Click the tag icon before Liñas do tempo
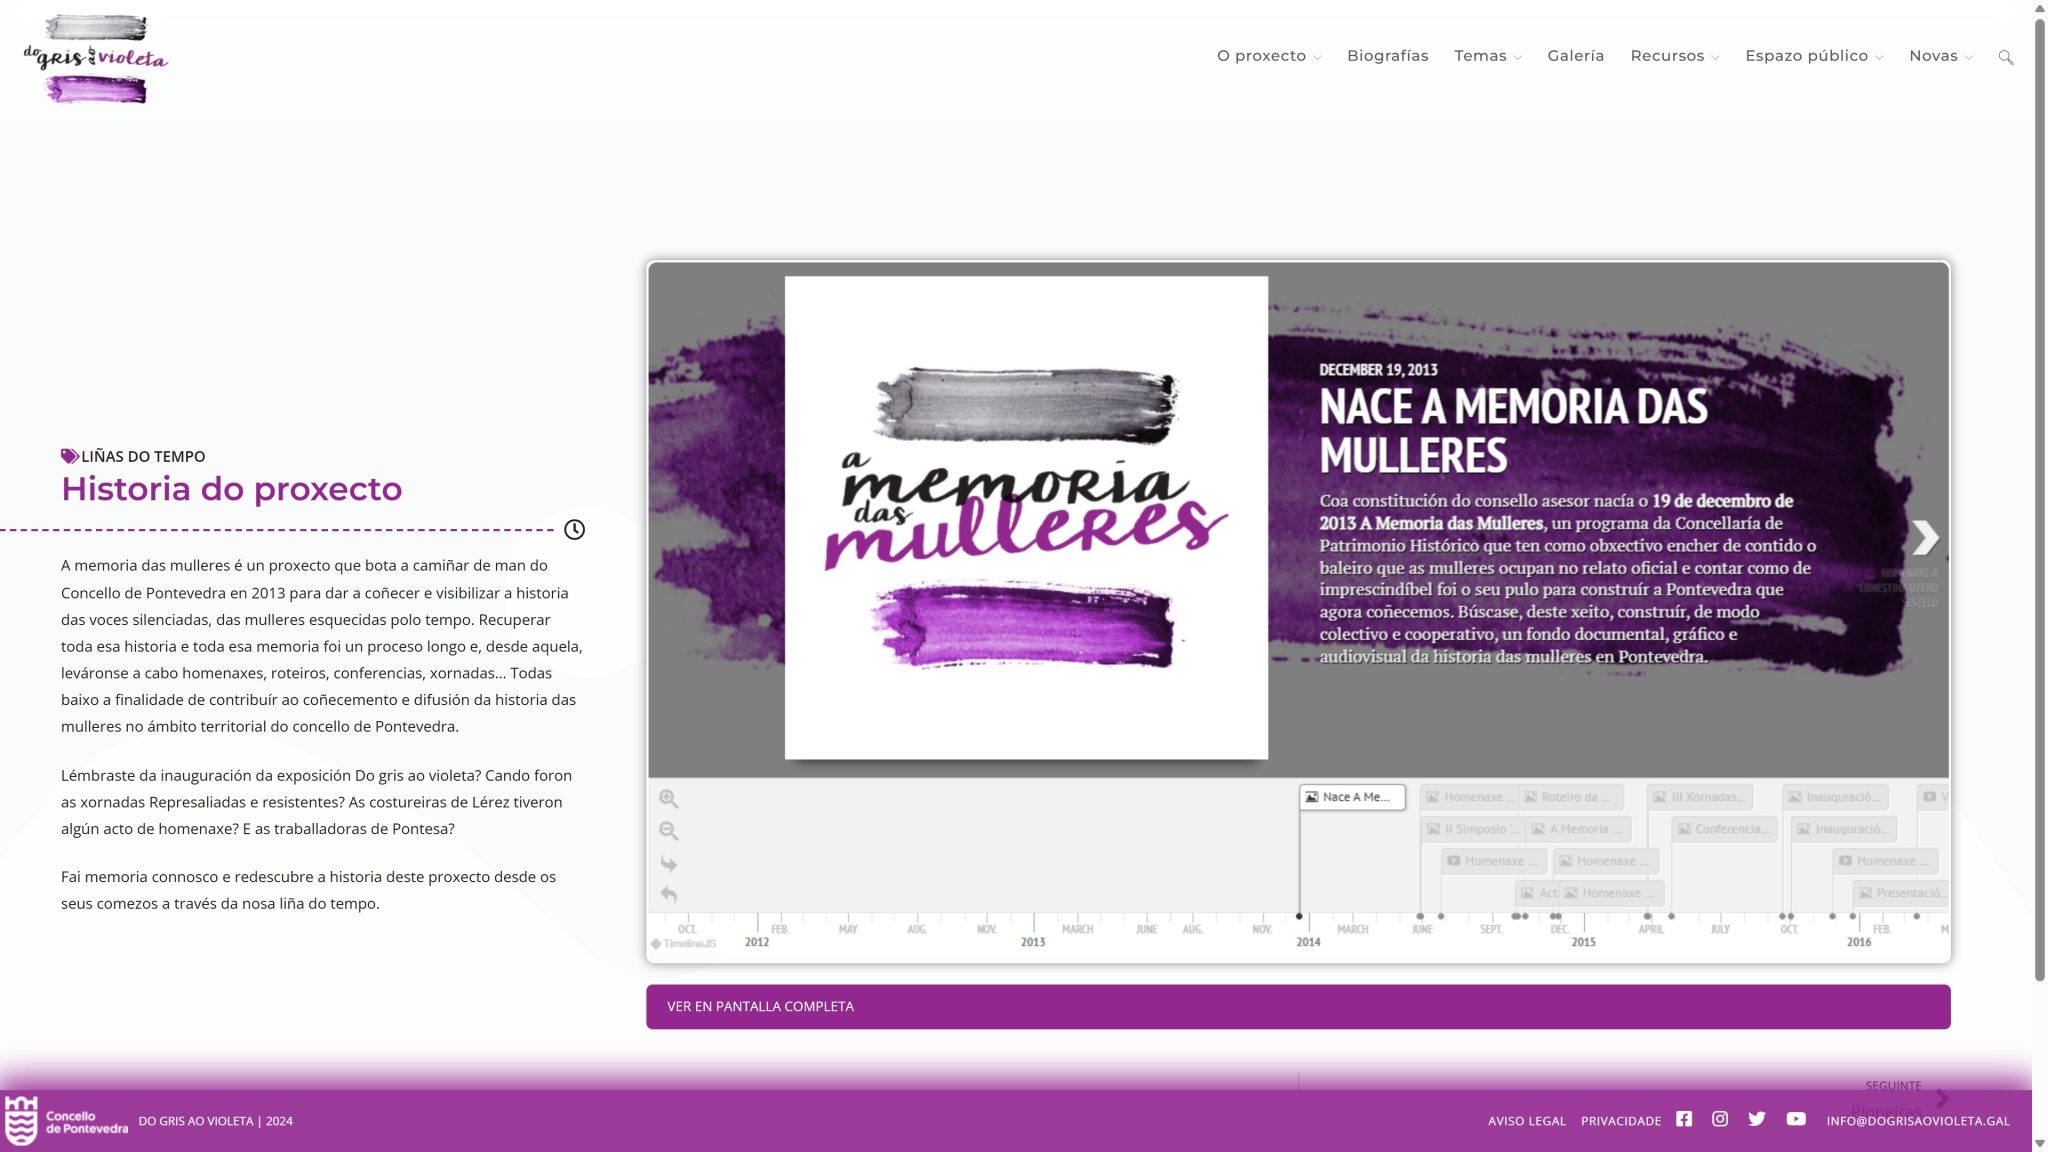The height and width of the screenshot is (1152, 2048). tap(70, 456)
